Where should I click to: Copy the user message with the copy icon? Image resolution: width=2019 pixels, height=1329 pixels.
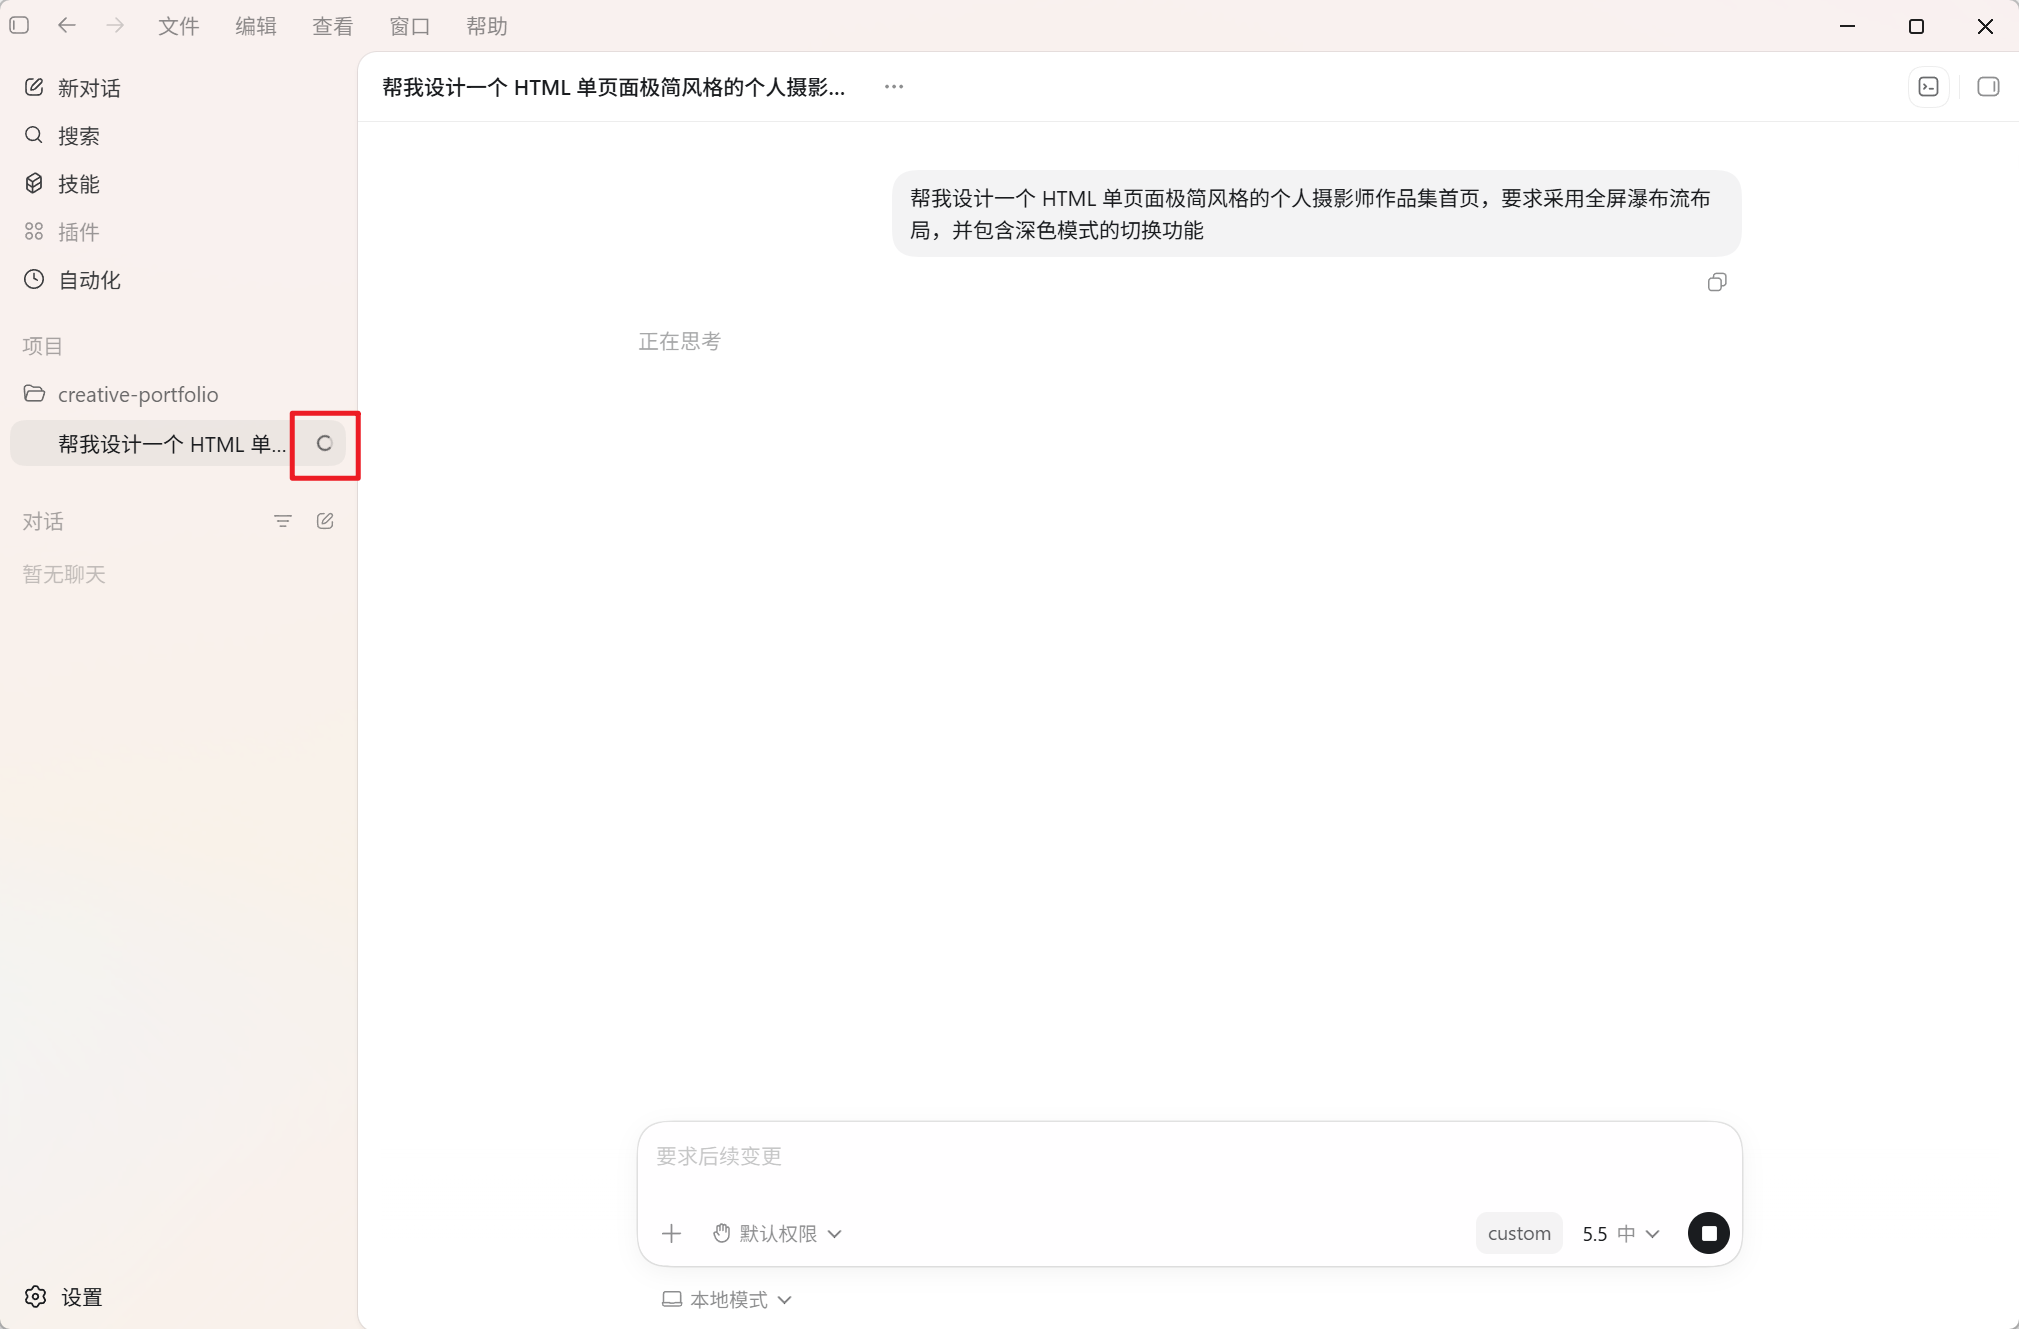pos(1717,283)
